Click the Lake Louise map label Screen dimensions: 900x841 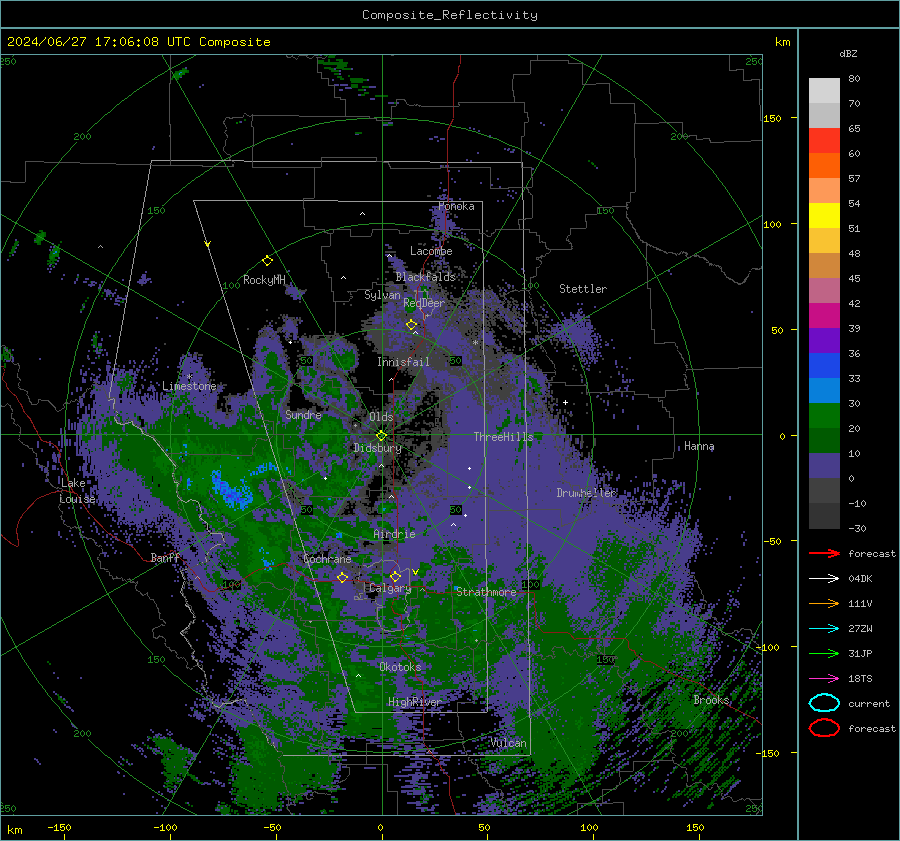77,491
